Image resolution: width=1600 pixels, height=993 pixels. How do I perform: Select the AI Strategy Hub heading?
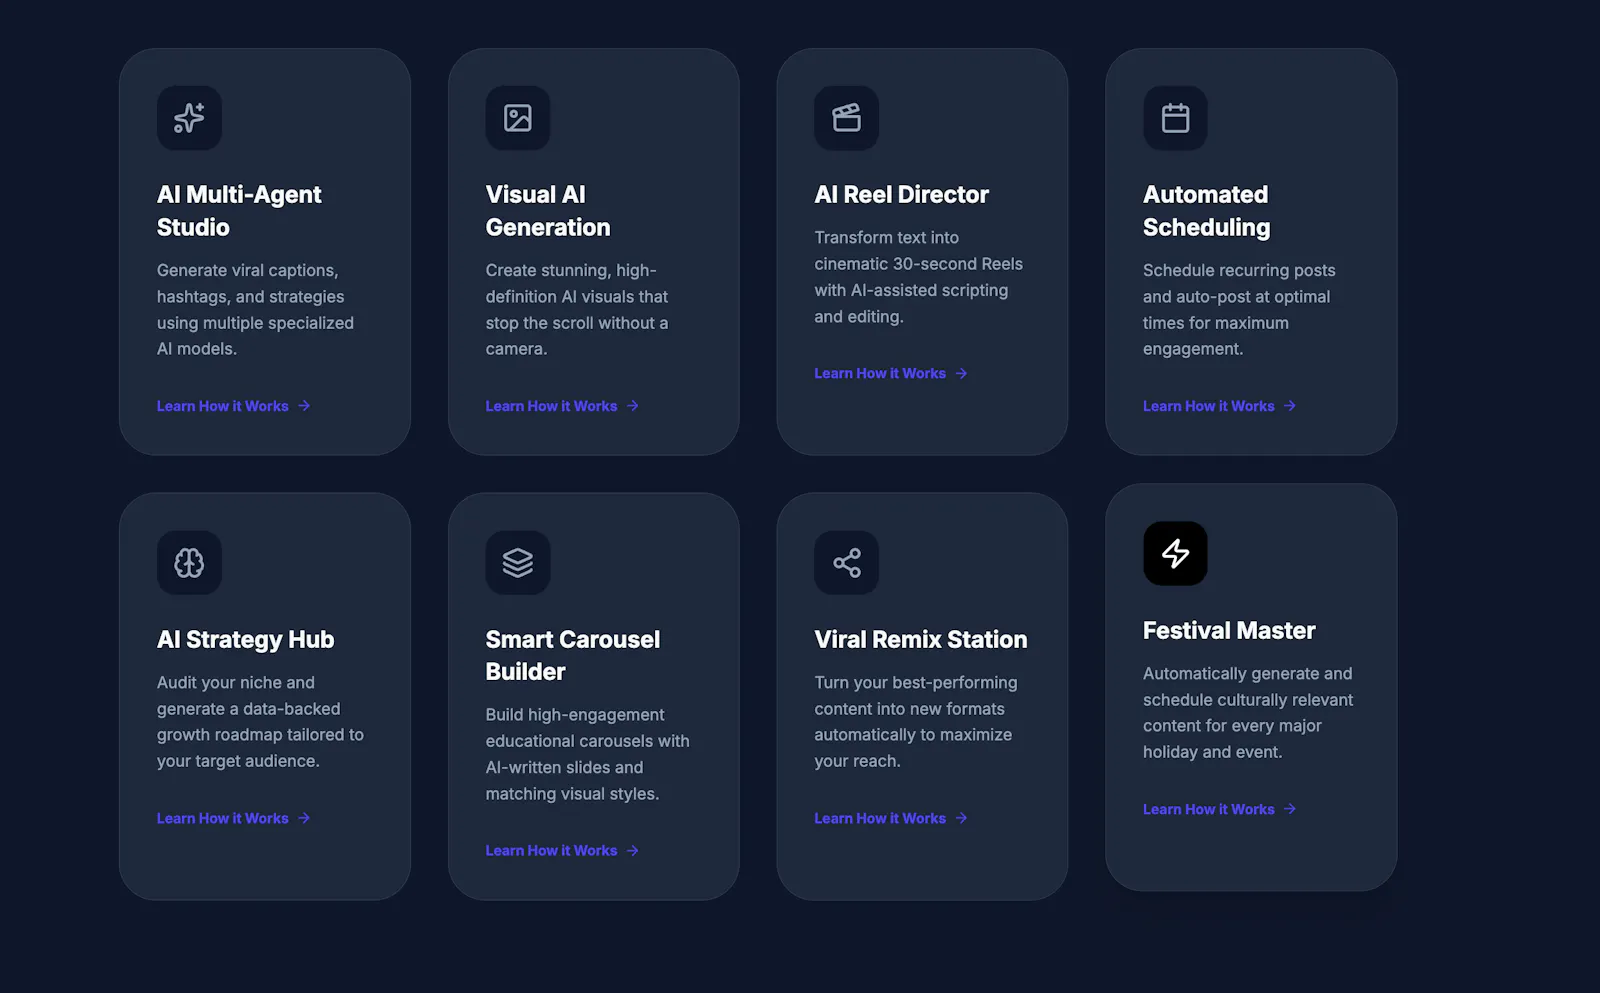tap(246, 640)
